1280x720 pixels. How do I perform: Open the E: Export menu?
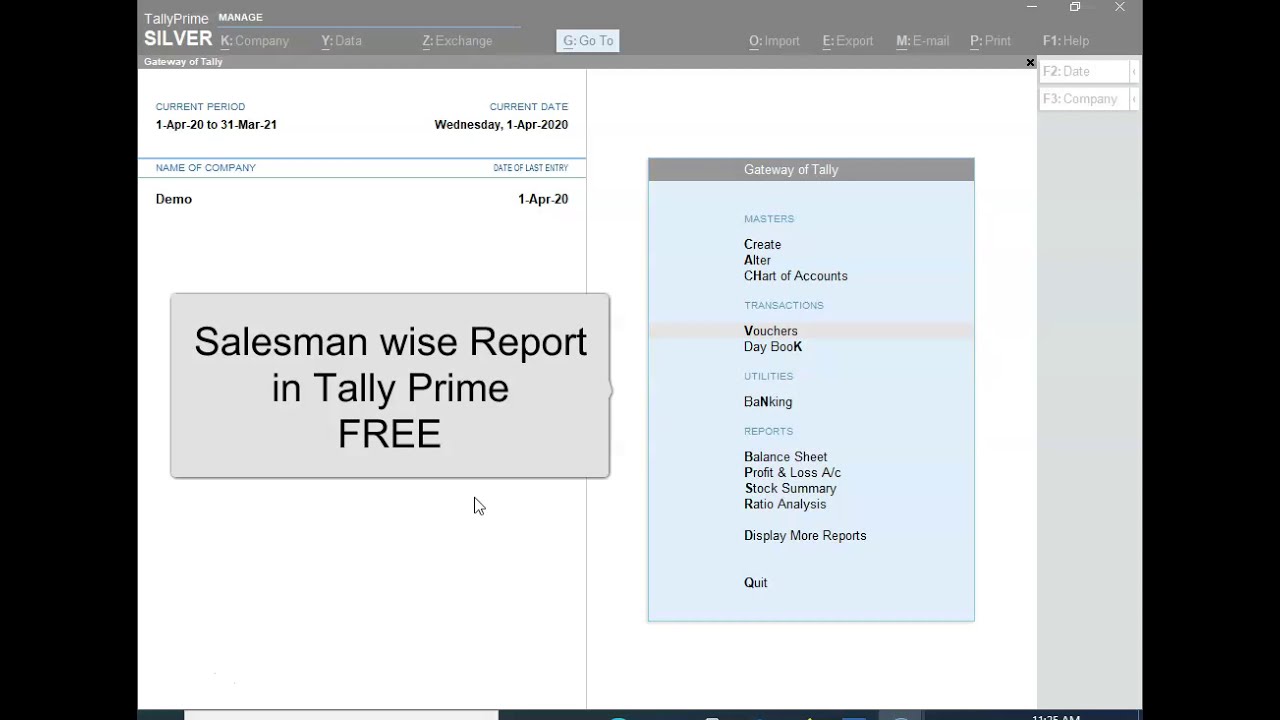click(x=848, y=41)
